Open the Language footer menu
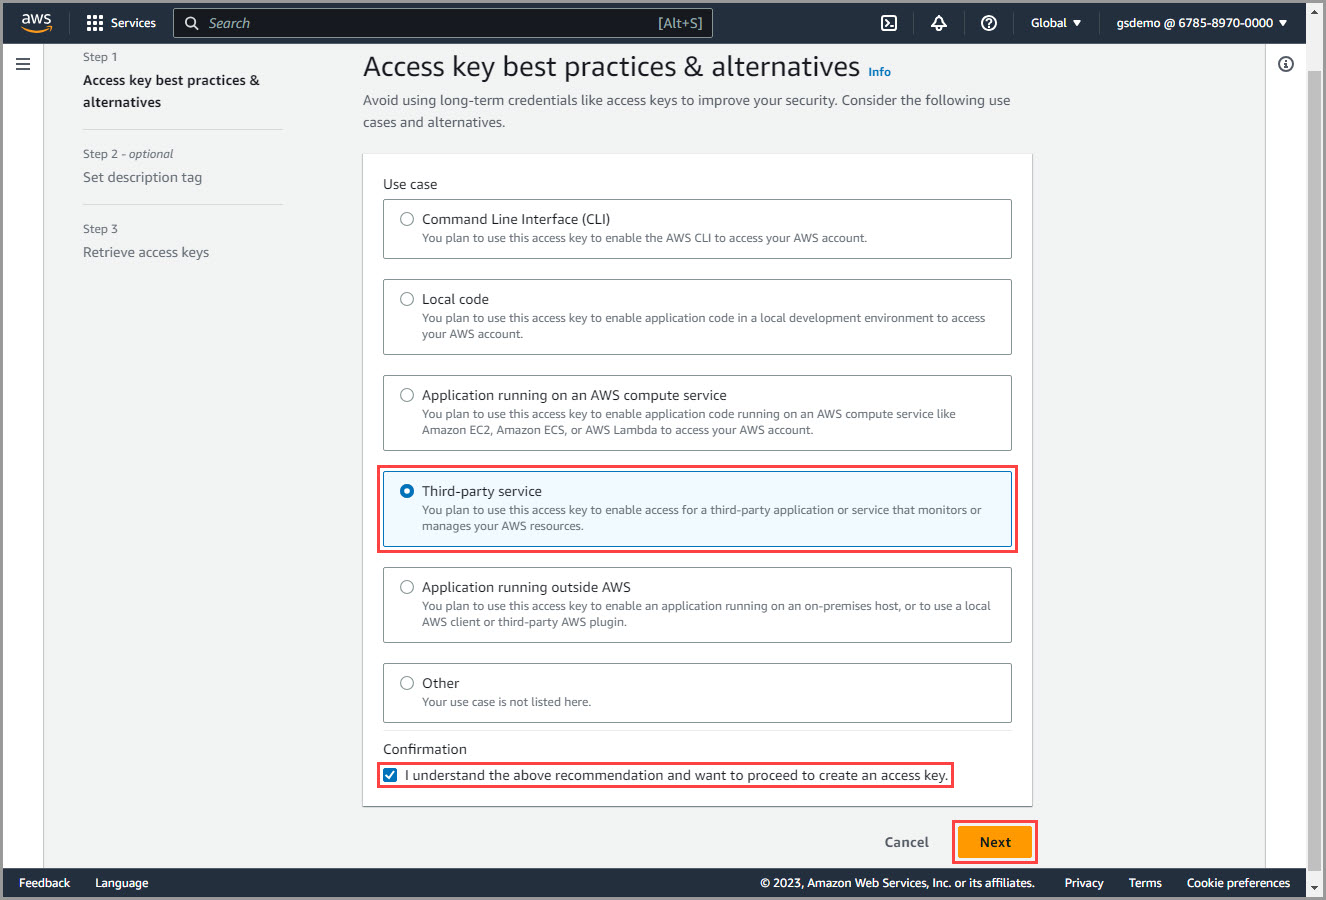Image resolution: width=1326 pixels, height=900 pixels. 121,883
